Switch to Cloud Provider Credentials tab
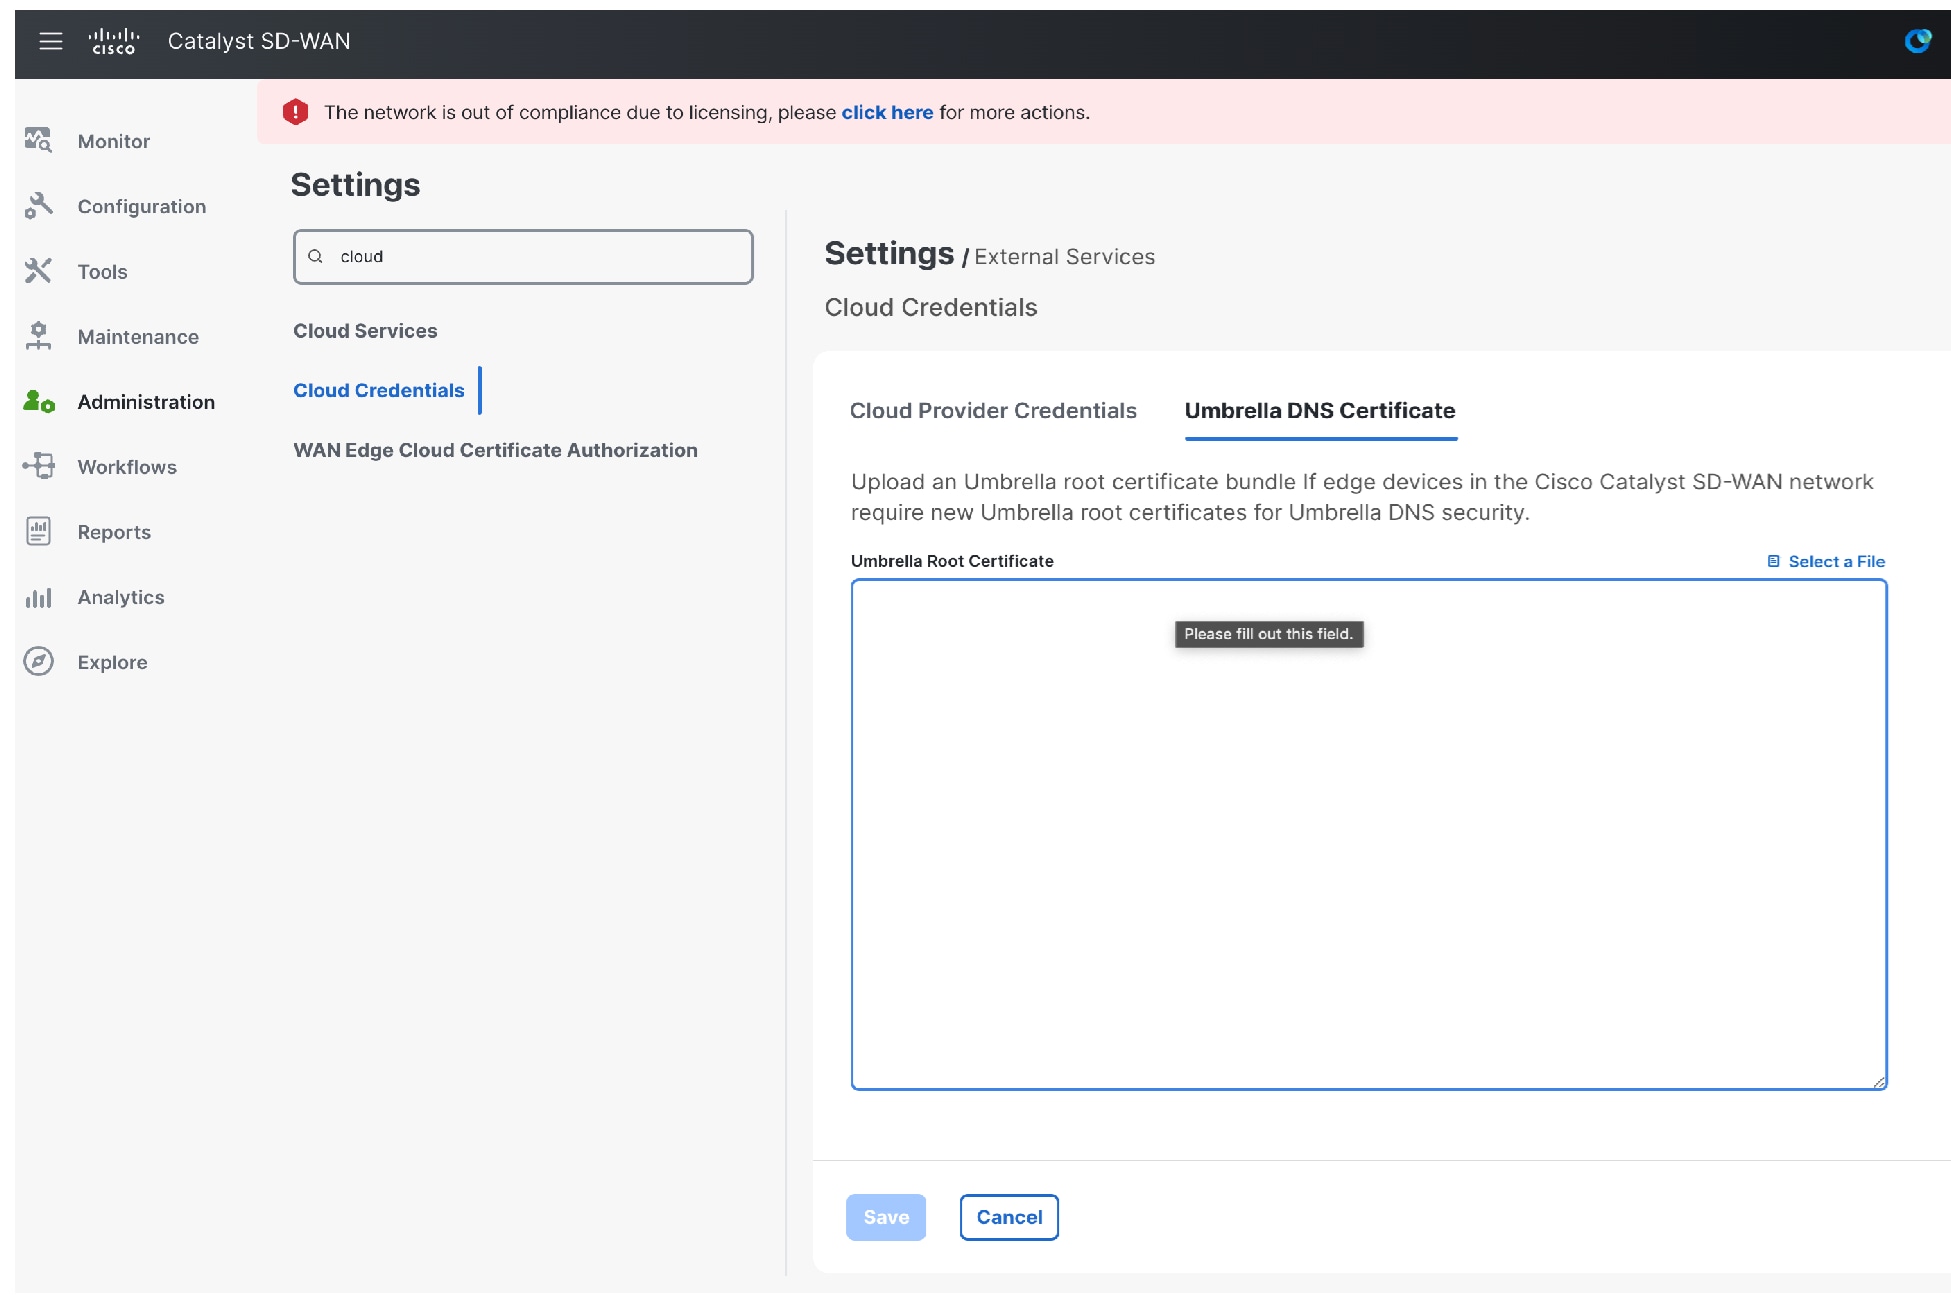The image size is (1951, 1295). (x=993, y=410)
